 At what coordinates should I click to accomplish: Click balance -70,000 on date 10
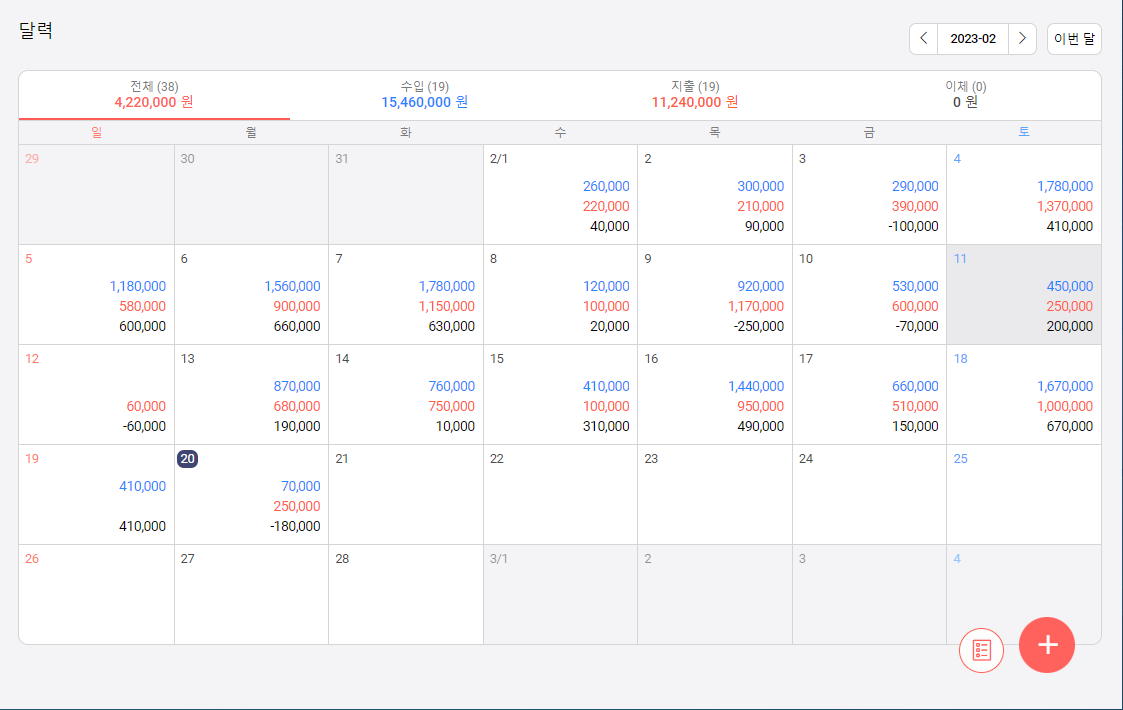[x=917, y=327]
